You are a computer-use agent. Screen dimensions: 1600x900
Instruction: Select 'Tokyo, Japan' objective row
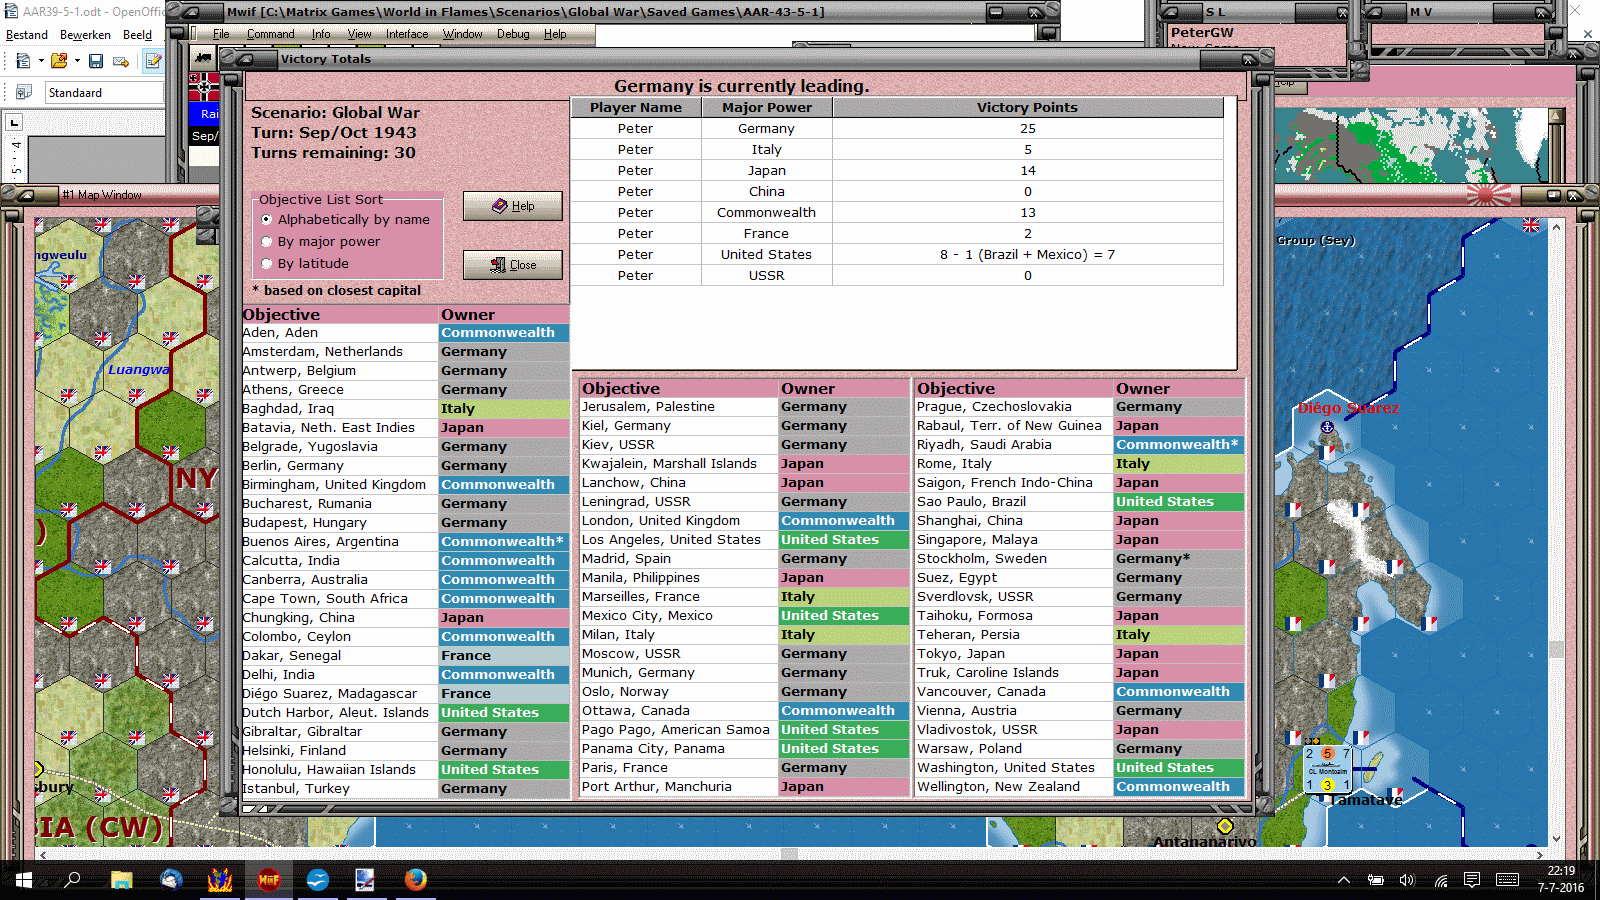click(1080, 654)
